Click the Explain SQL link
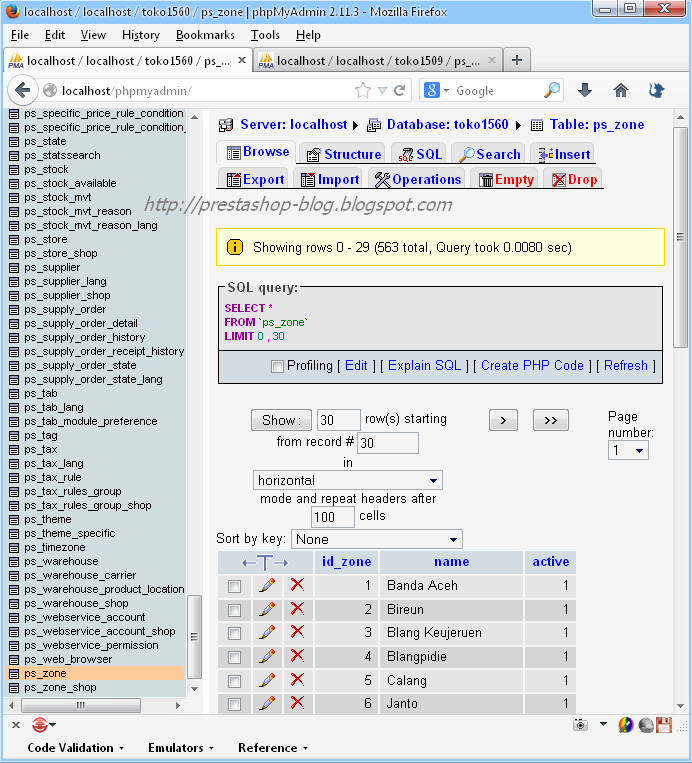The width and height of the screenshot is (692, 763). click(424, 365)
